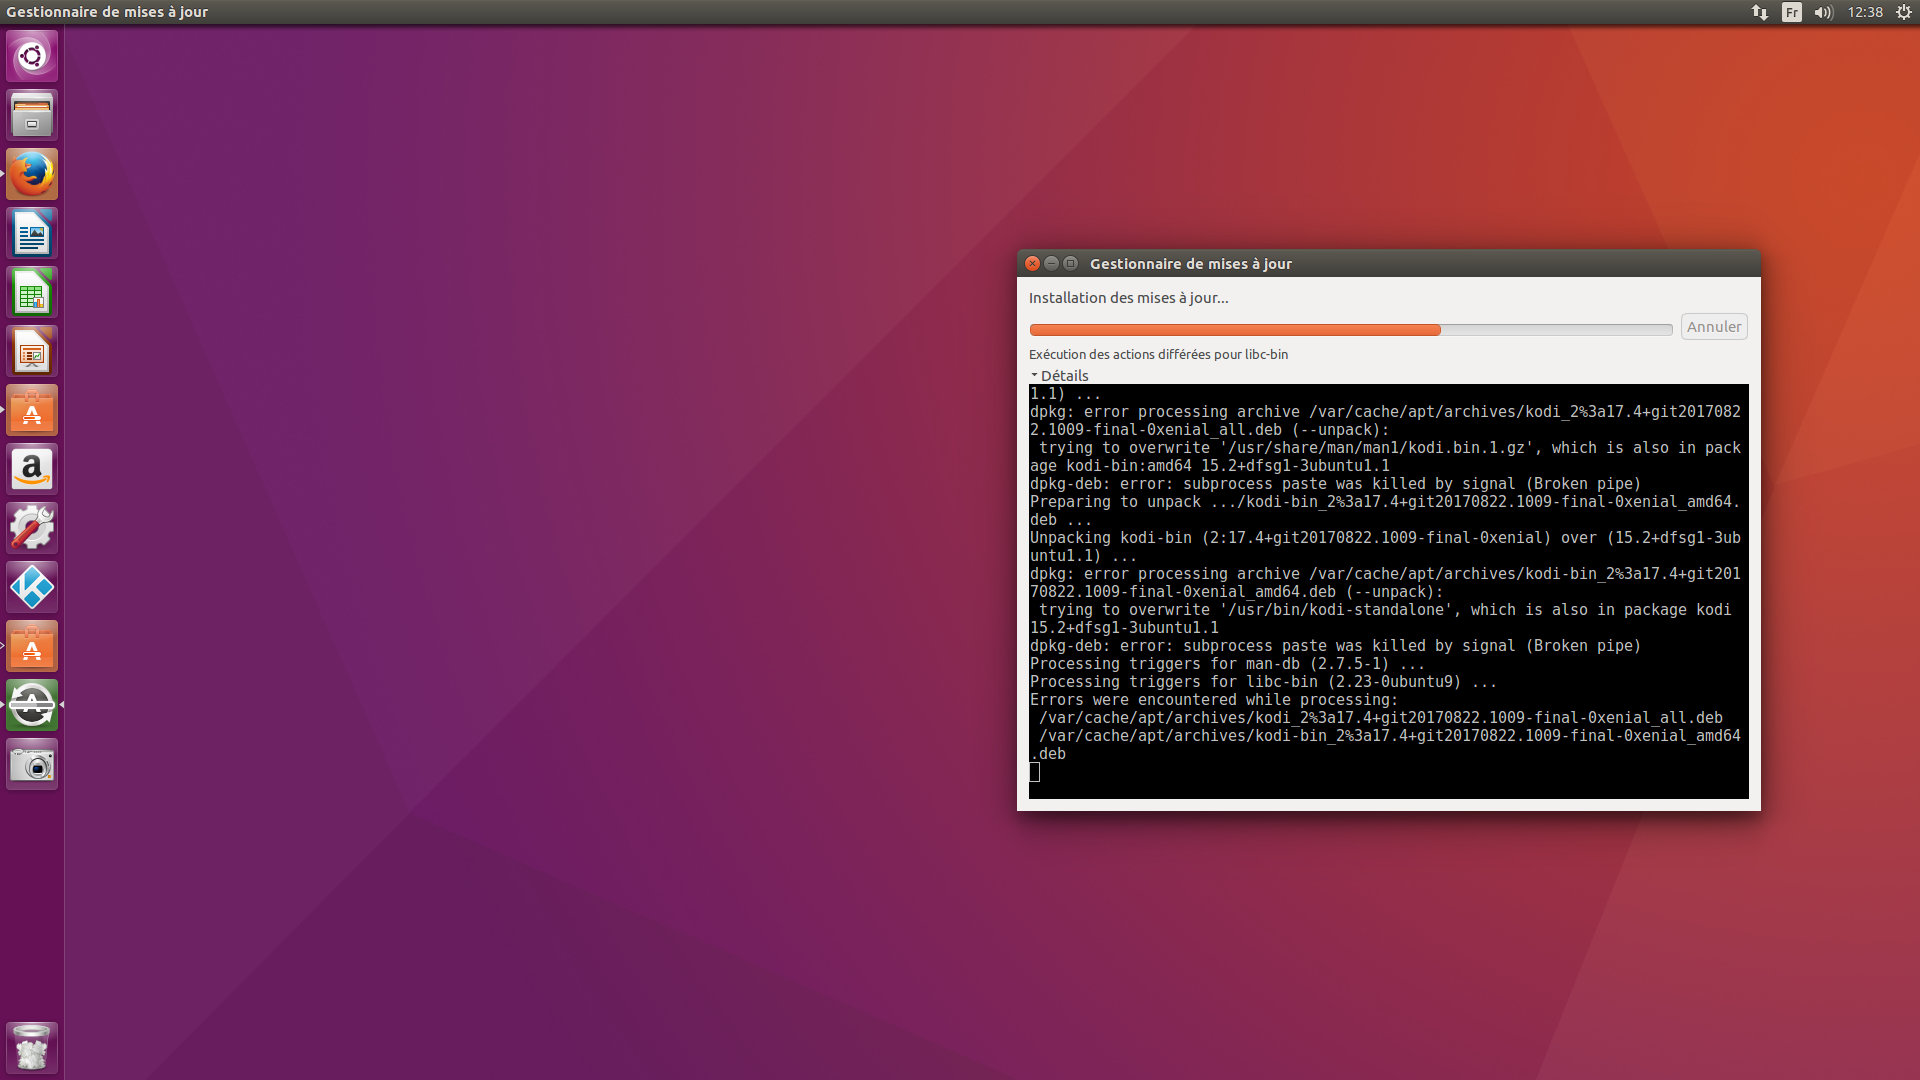The height and width of the screenshot is (1080, 1920).
Task: Collapse the Détails terminal section
Action: [x=1059, y=376]
